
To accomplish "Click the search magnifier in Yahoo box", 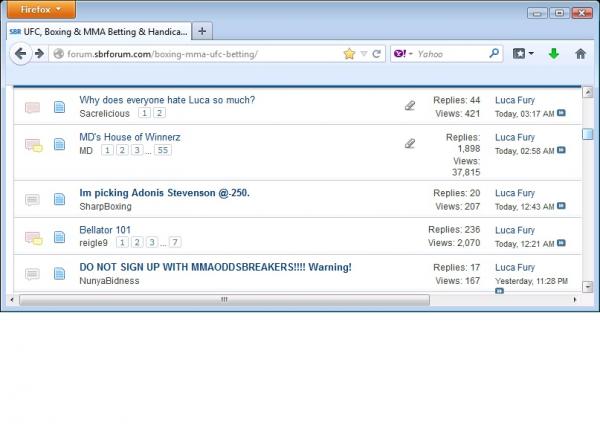I will pyautogui.click(x=494, y=53).
